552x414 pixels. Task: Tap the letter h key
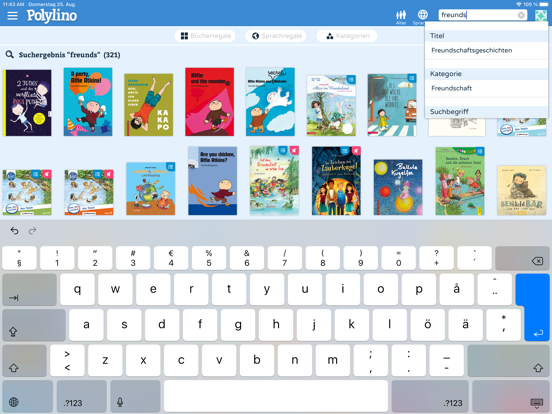(276, 325)
